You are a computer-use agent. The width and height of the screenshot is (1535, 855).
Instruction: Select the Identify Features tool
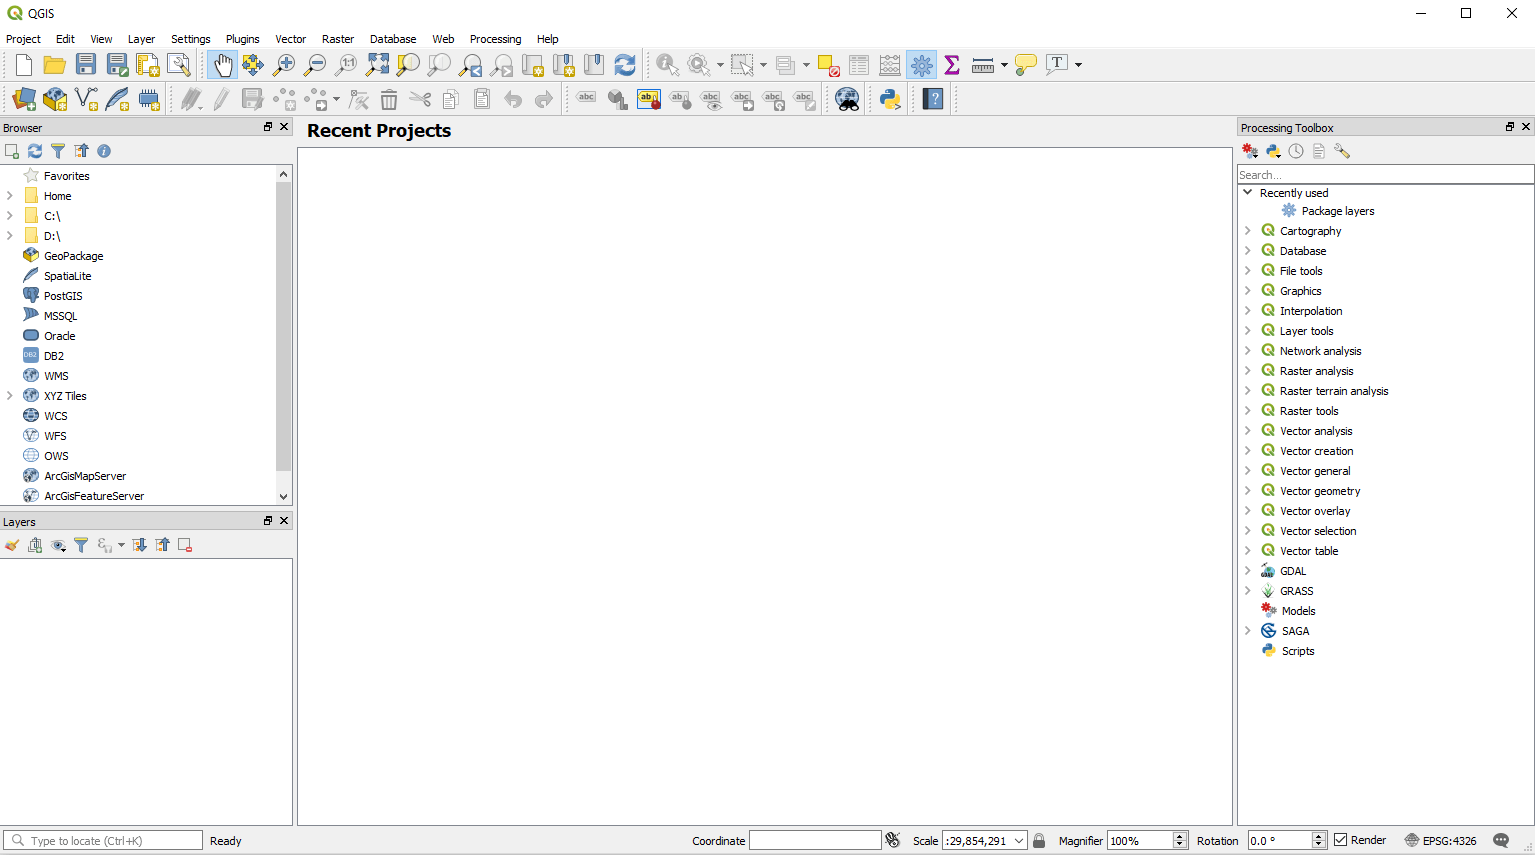pos(667,65)
